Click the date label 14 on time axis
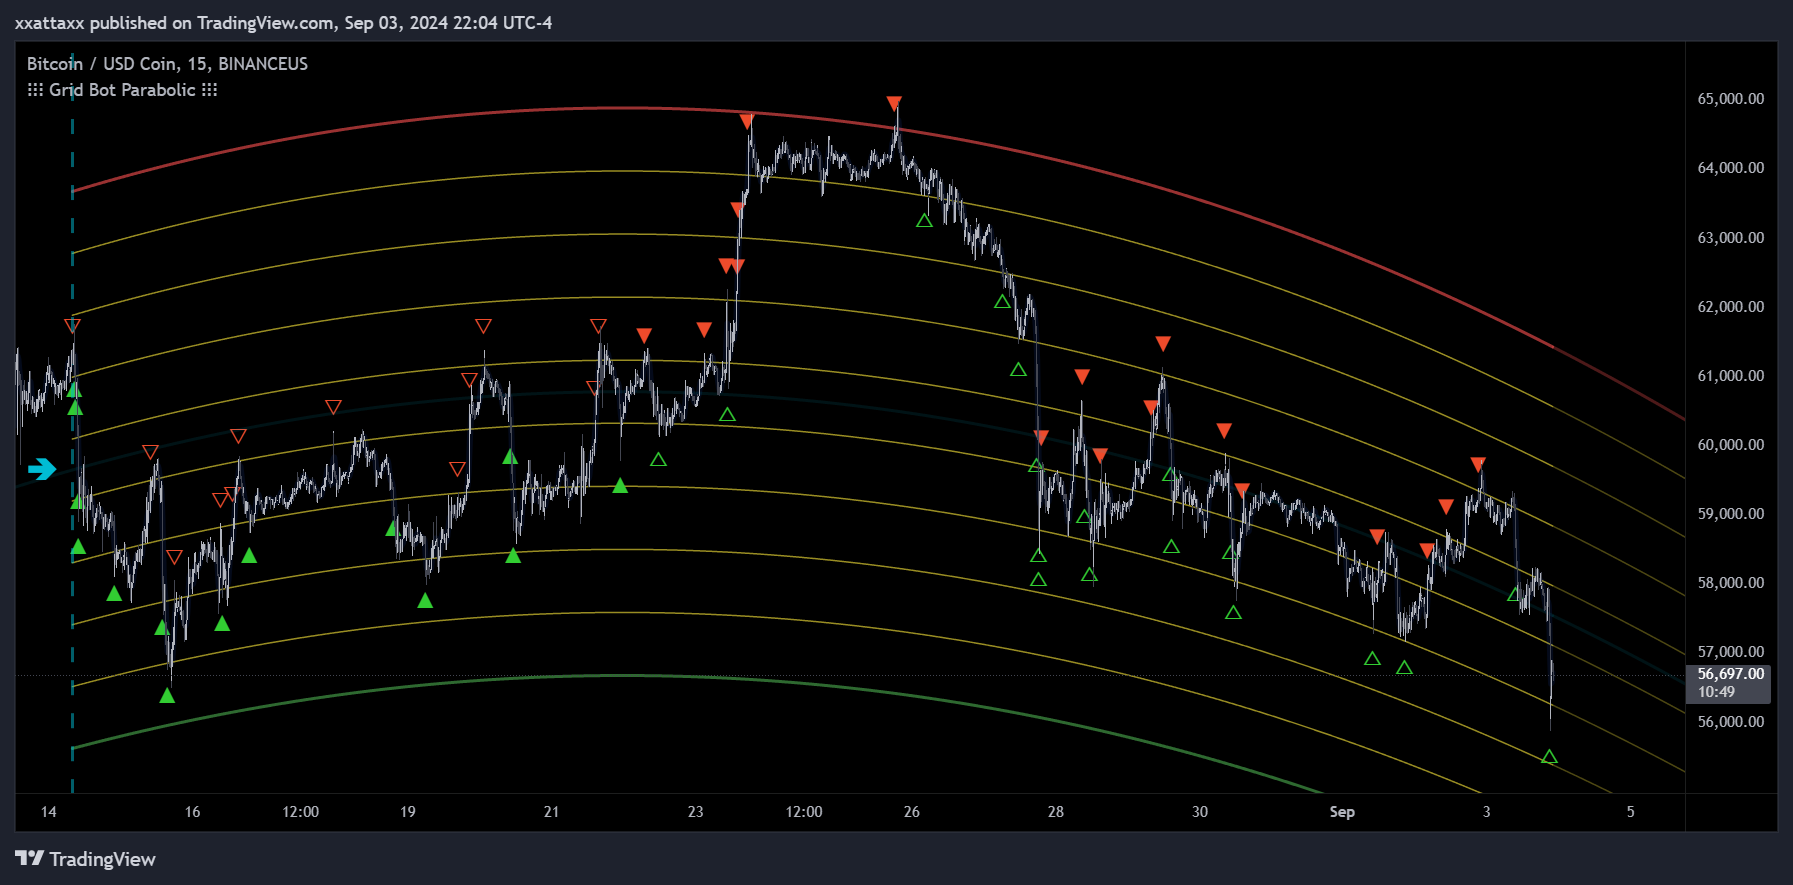 click(x=48, y=812)
